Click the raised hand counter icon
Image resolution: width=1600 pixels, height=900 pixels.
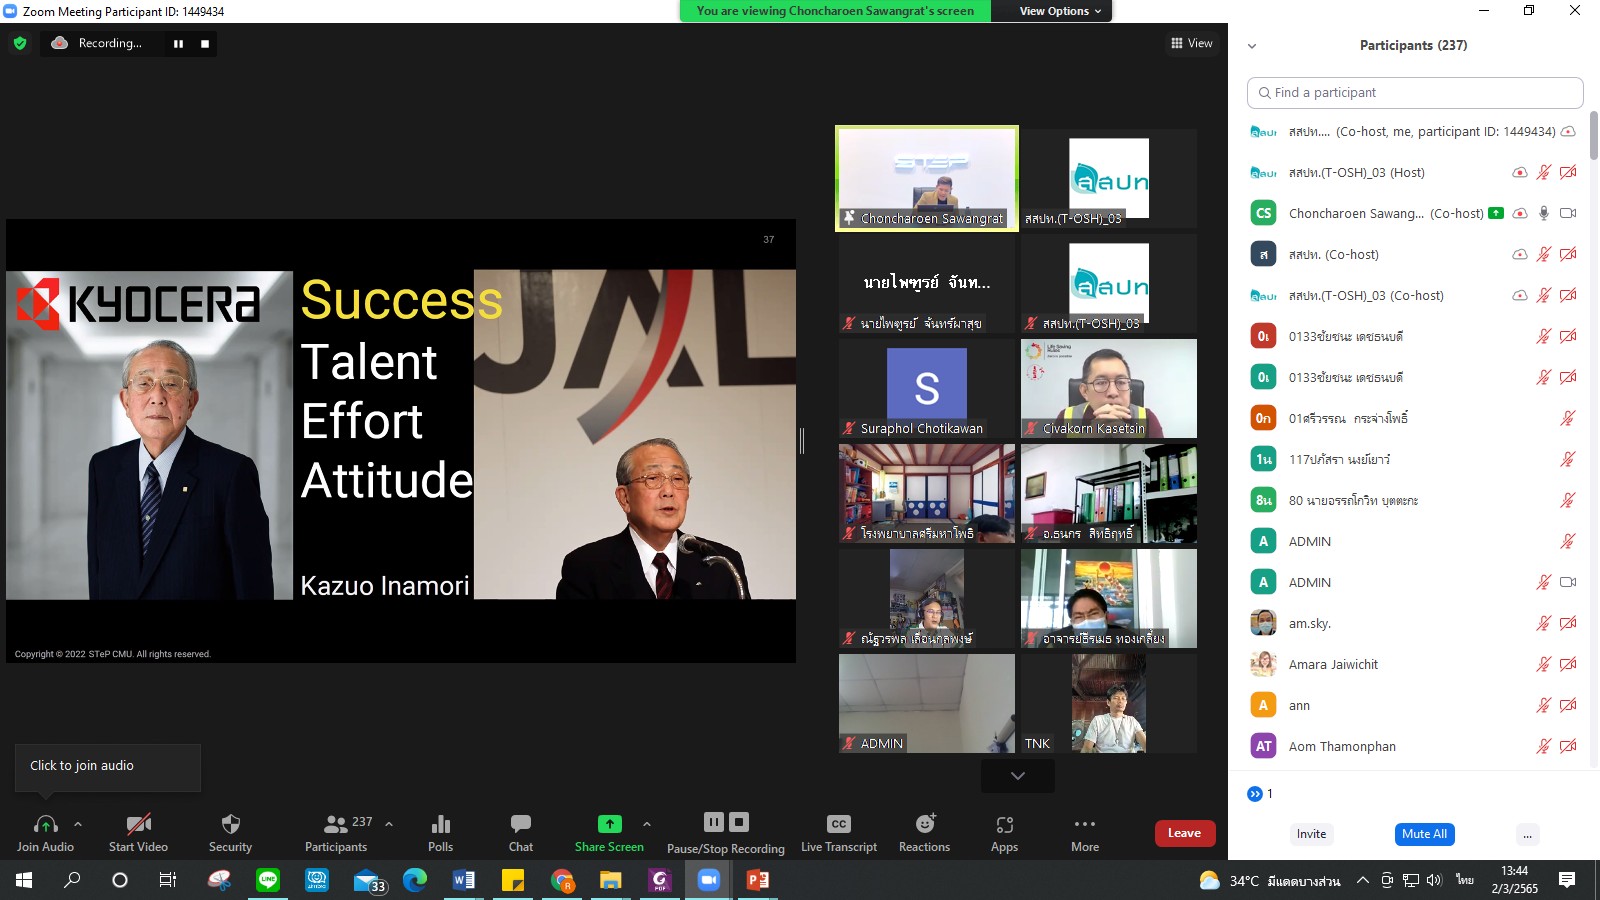pyautogui.click(x=1255, y=794)
